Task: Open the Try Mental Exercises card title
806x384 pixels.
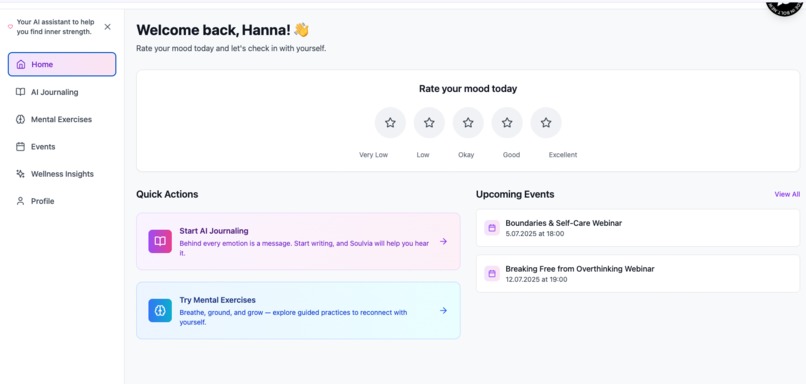Action: point(217,300)
